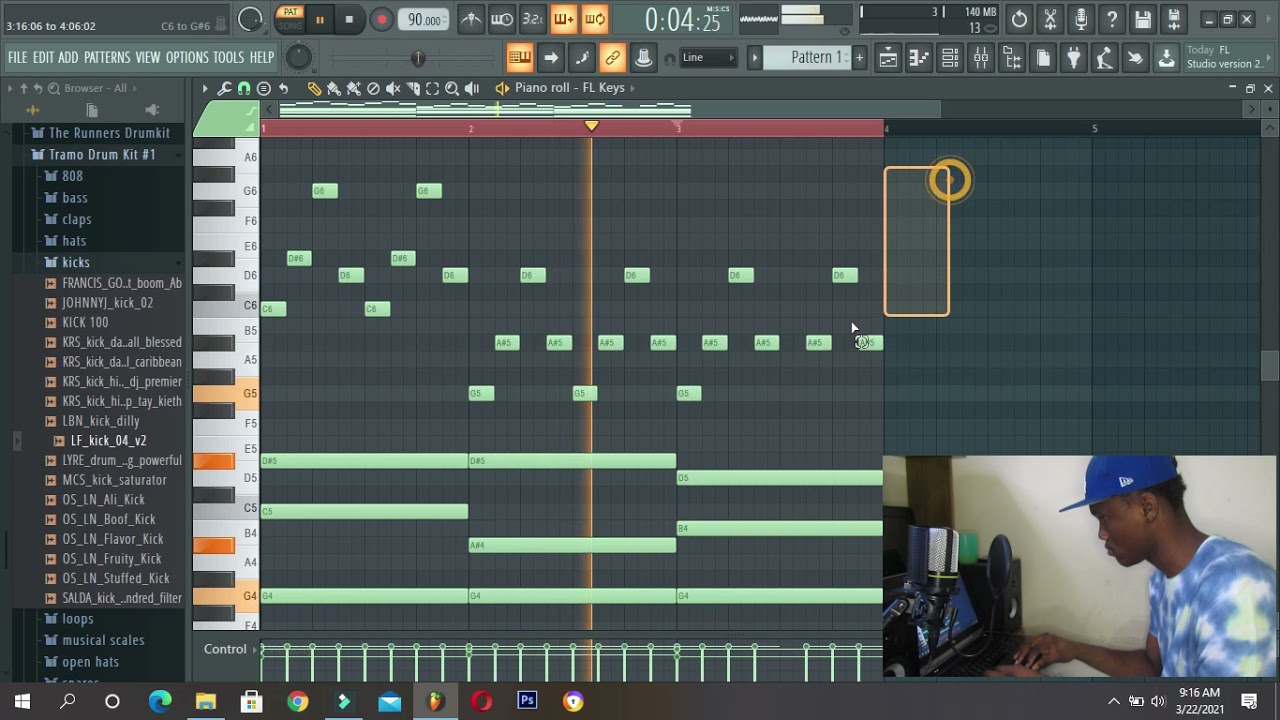Open Piano roll - FL Keys target selector

click(570, 88)
